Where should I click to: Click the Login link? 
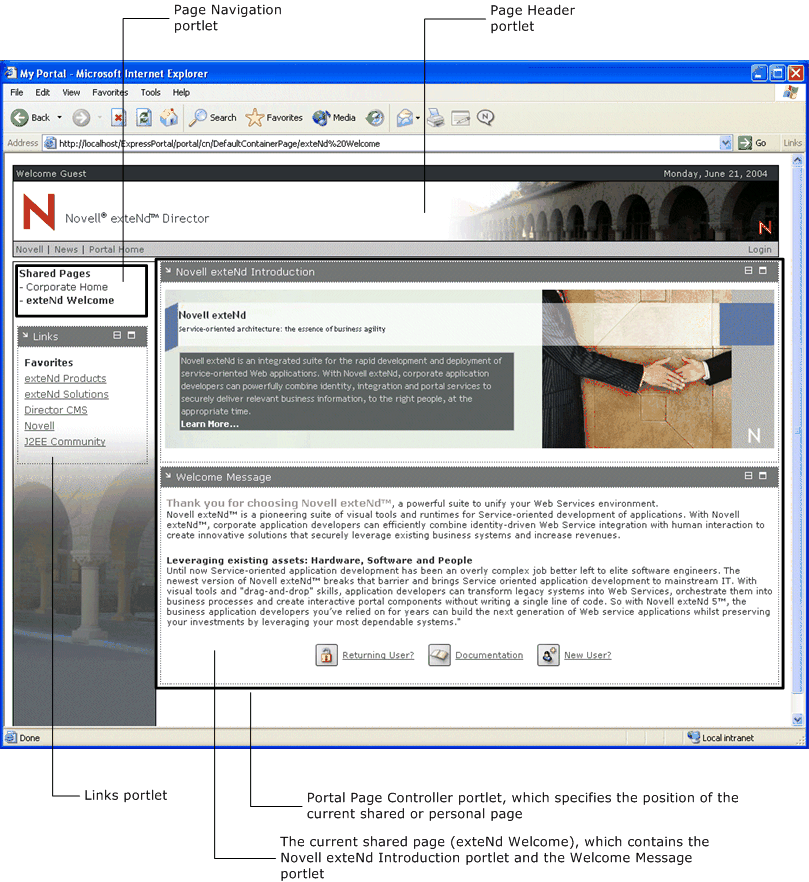click(x=759, y=249)
